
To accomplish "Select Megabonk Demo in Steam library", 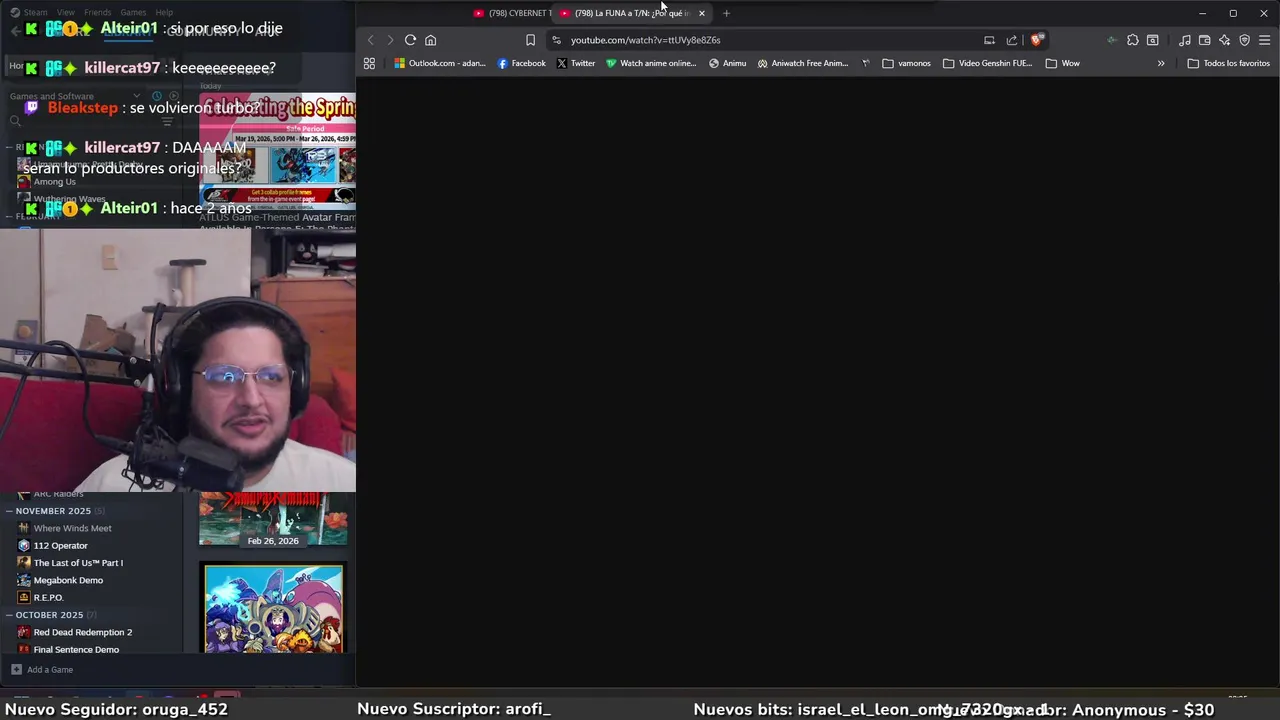I will coord(68,580).
